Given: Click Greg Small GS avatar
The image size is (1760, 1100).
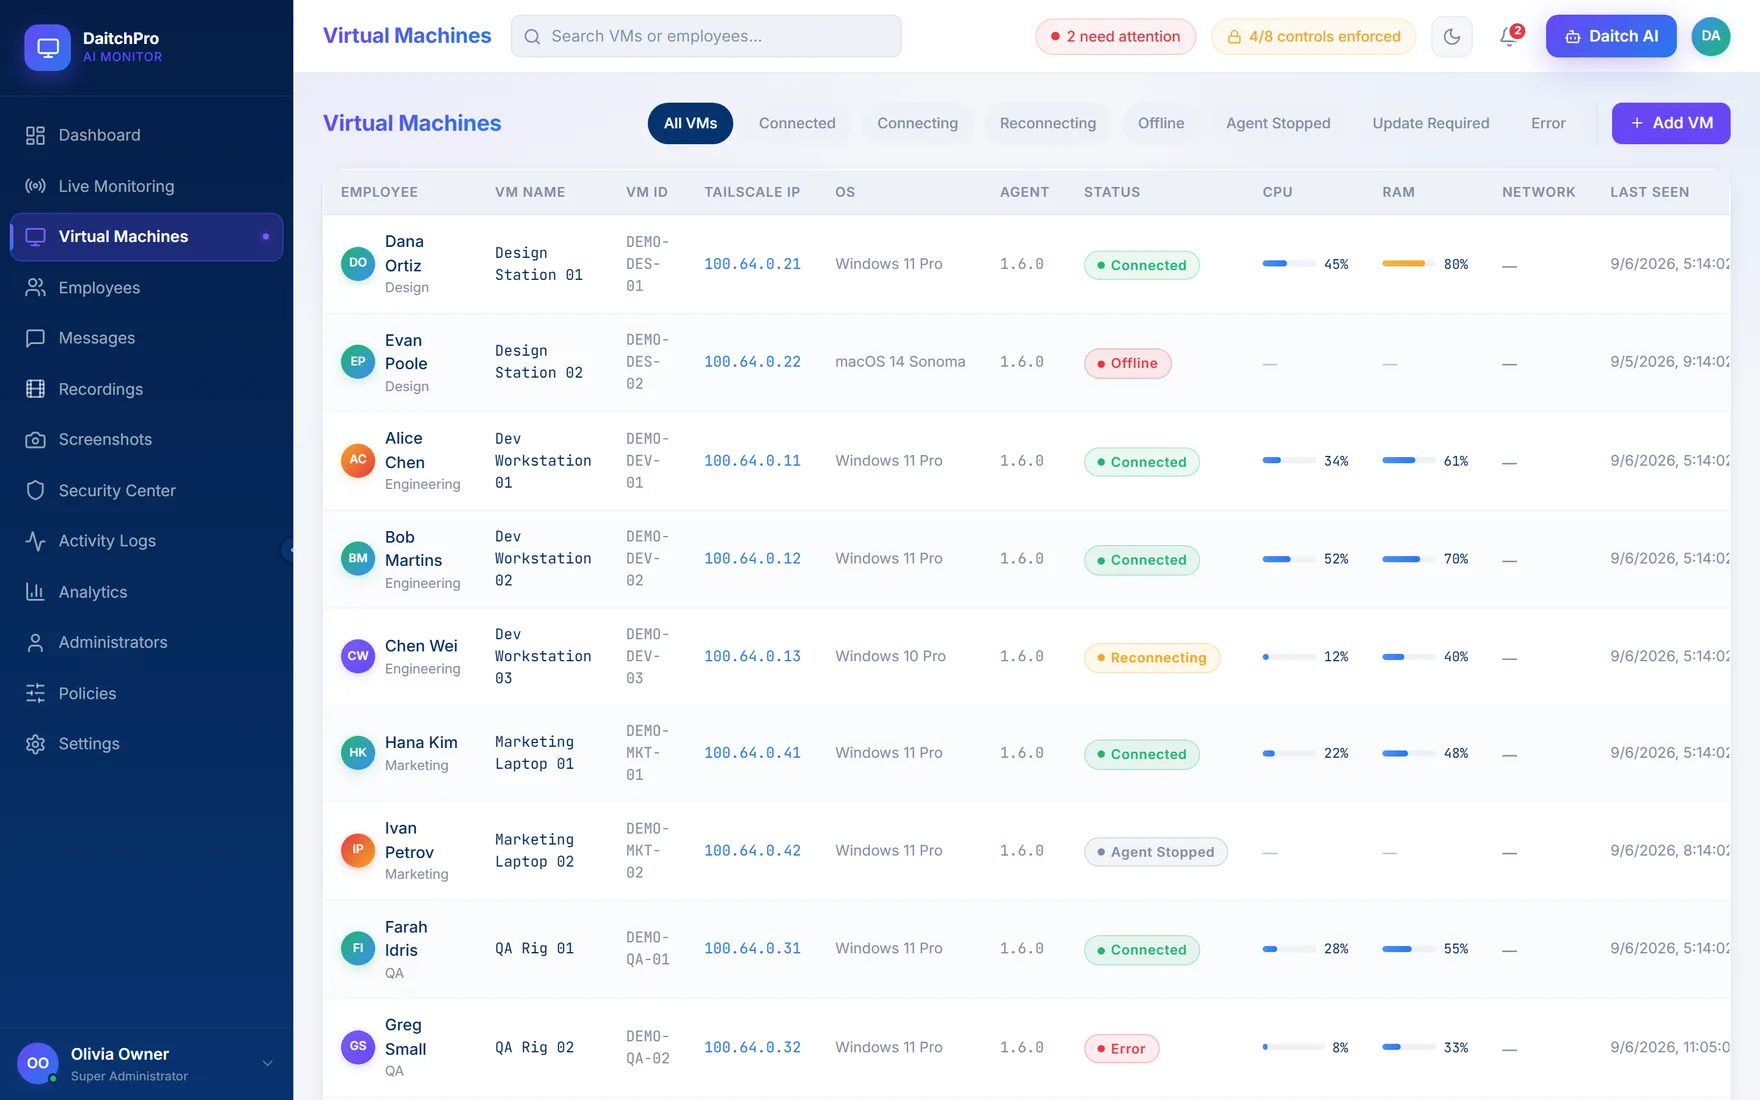Looking at the screenshot, I should coord(358,1047).
